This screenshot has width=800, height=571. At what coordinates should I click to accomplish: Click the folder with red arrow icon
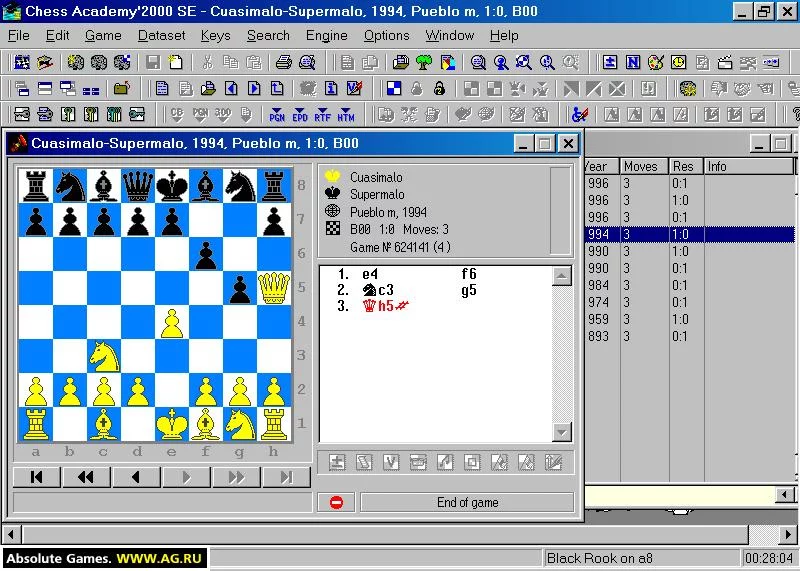point(121,88)
